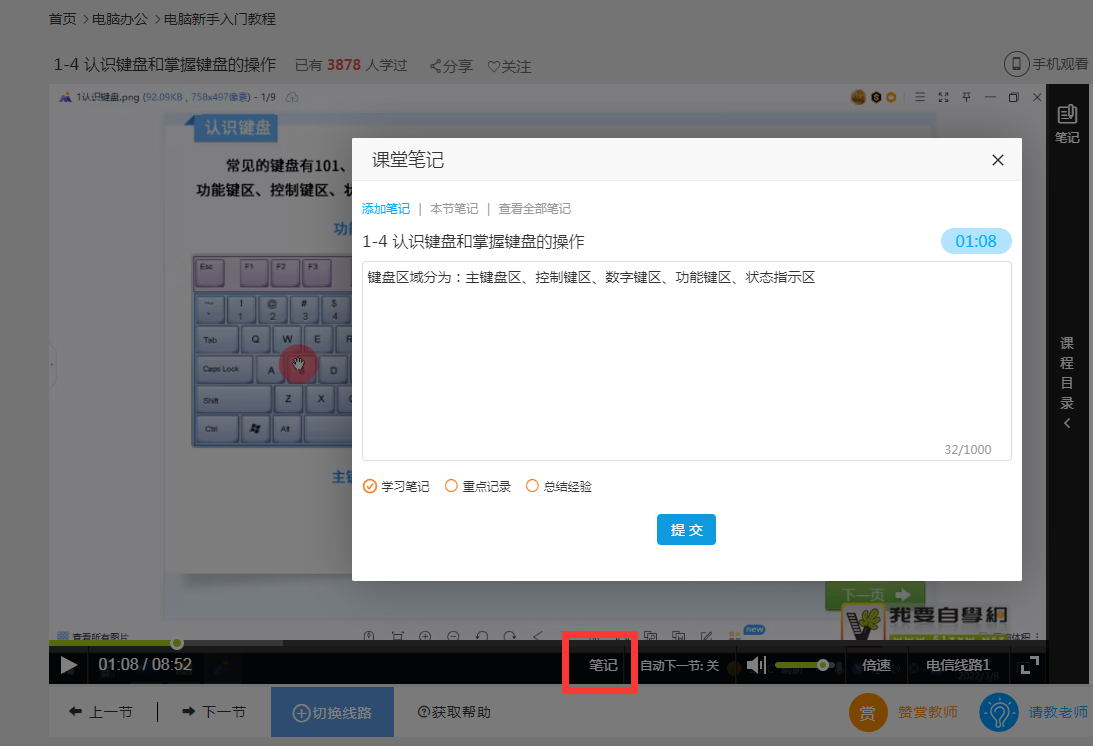Switch to the 查看全部笔记 tab
The width and height of the screenshot is (1093, 746).
(534, 209)
